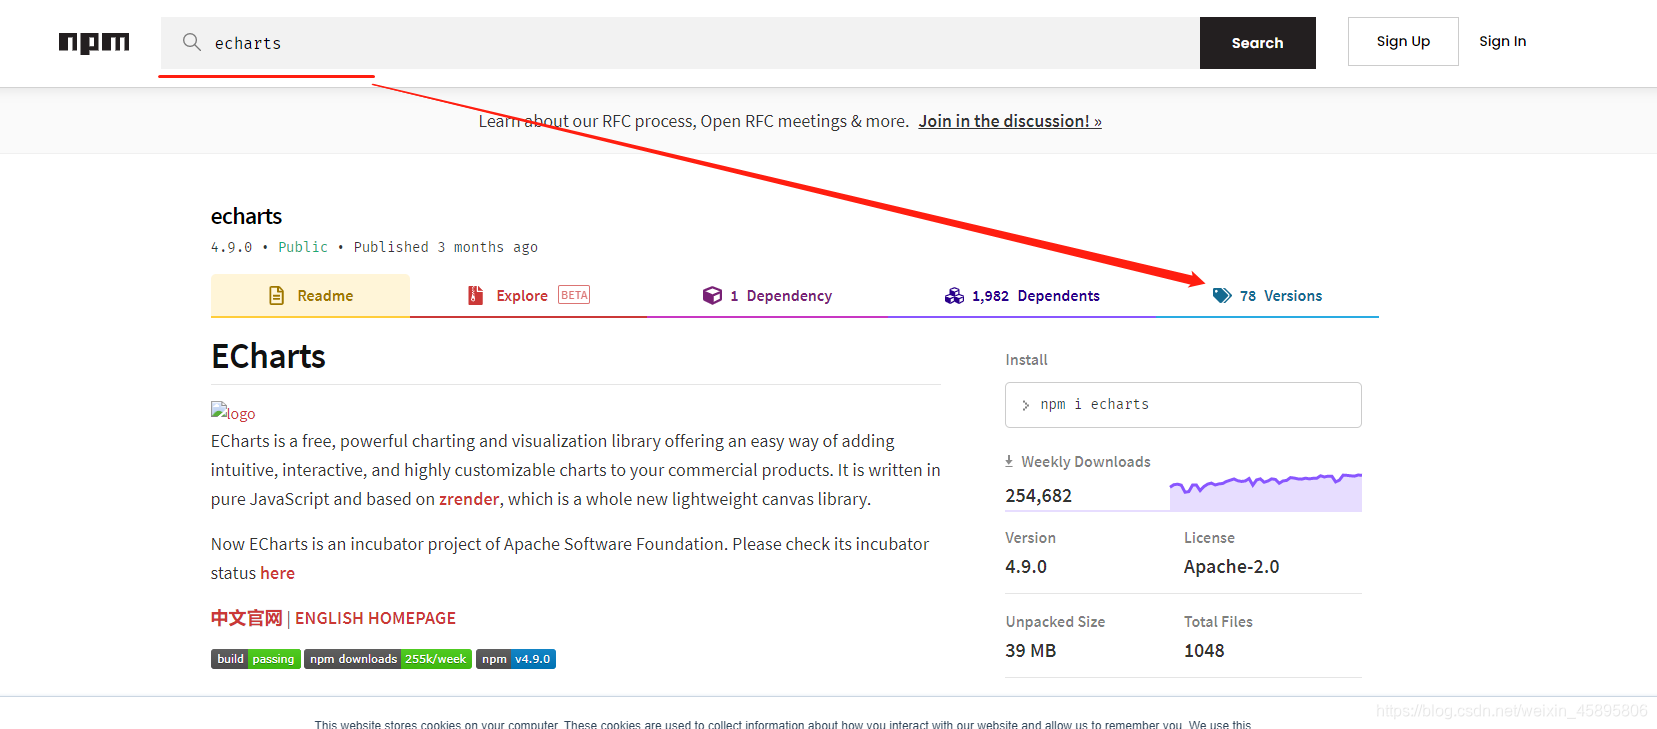The image size is (1657, 729).
Task: Click the Install label in sidebar
Action: [1026, 360]
